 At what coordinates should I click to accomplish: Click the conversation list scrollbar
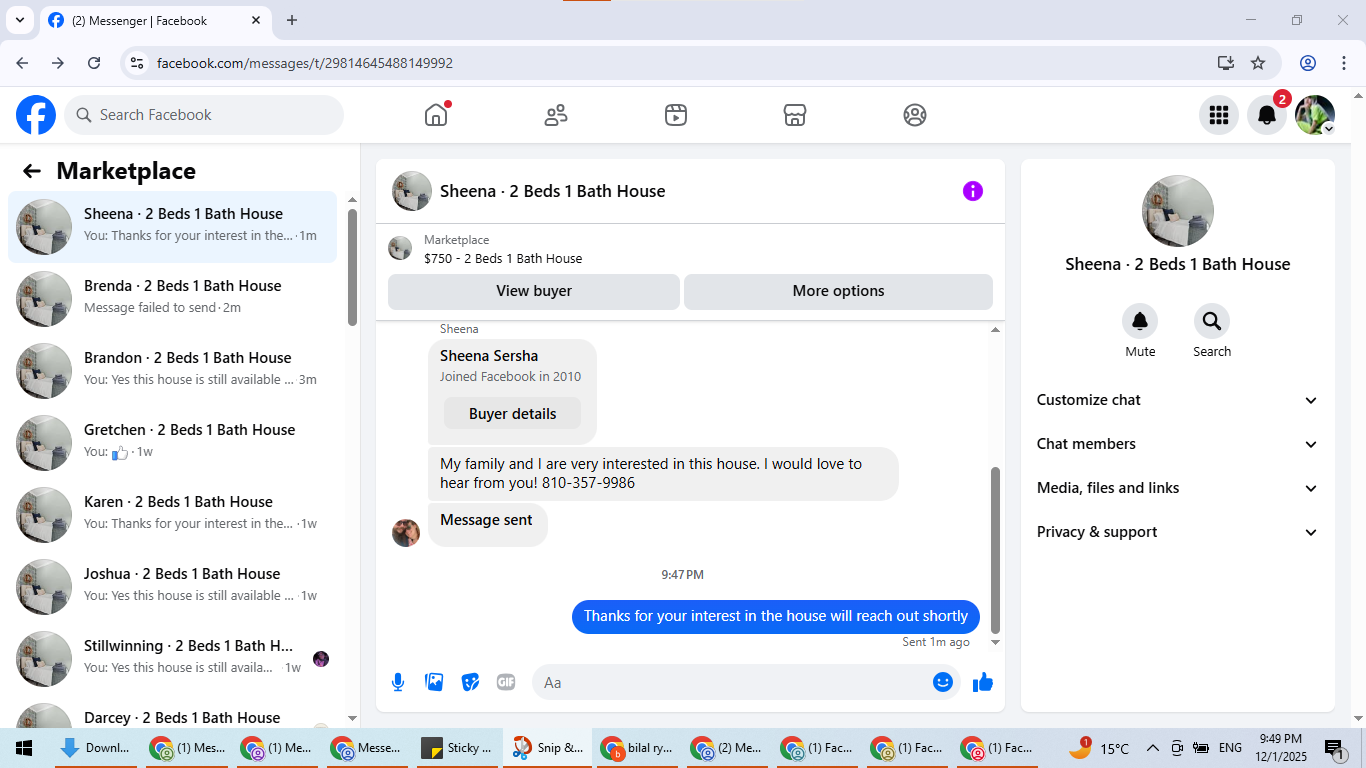(x=352, y=267)
